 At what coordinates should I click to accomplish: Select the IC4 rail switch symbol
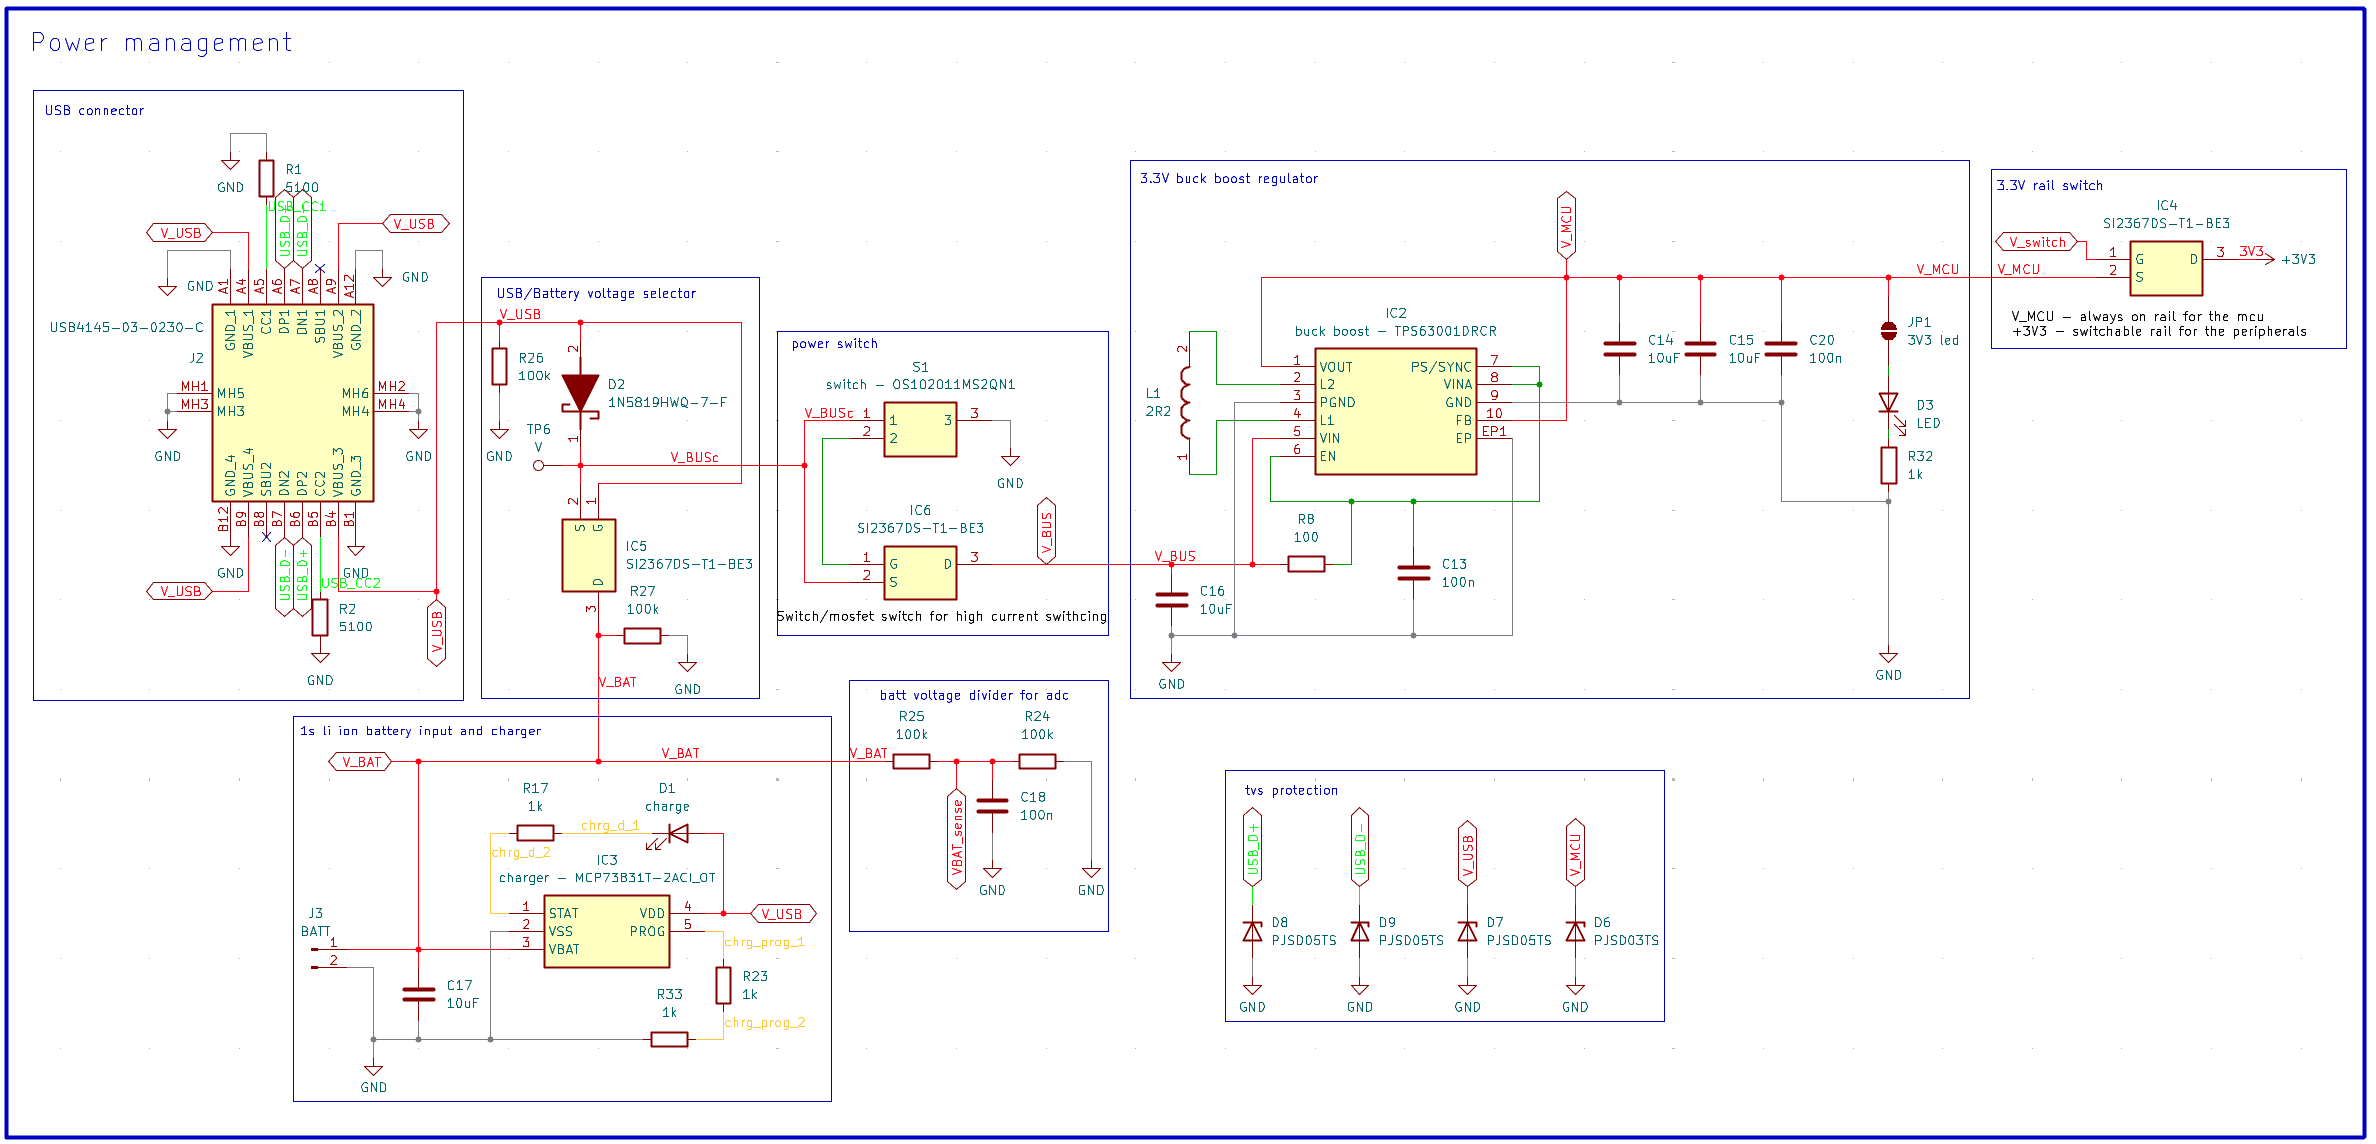pyautogui.click(x=2166, y=268)
